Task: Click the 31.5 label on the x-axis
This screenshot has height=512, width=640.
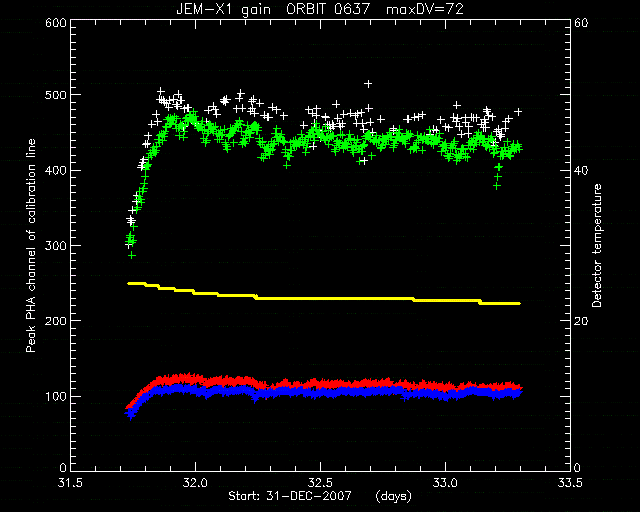Action: (x=70, y=483)
